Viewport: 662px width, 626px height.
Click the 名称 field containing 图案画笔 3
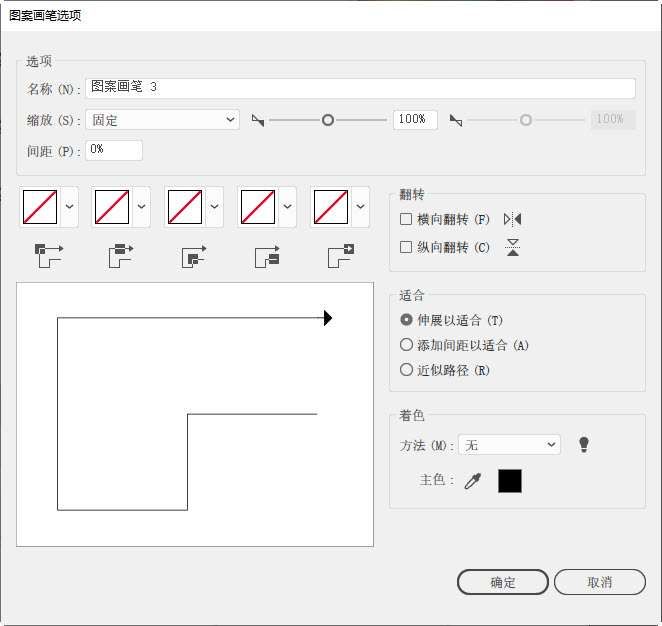coord(361,88)
